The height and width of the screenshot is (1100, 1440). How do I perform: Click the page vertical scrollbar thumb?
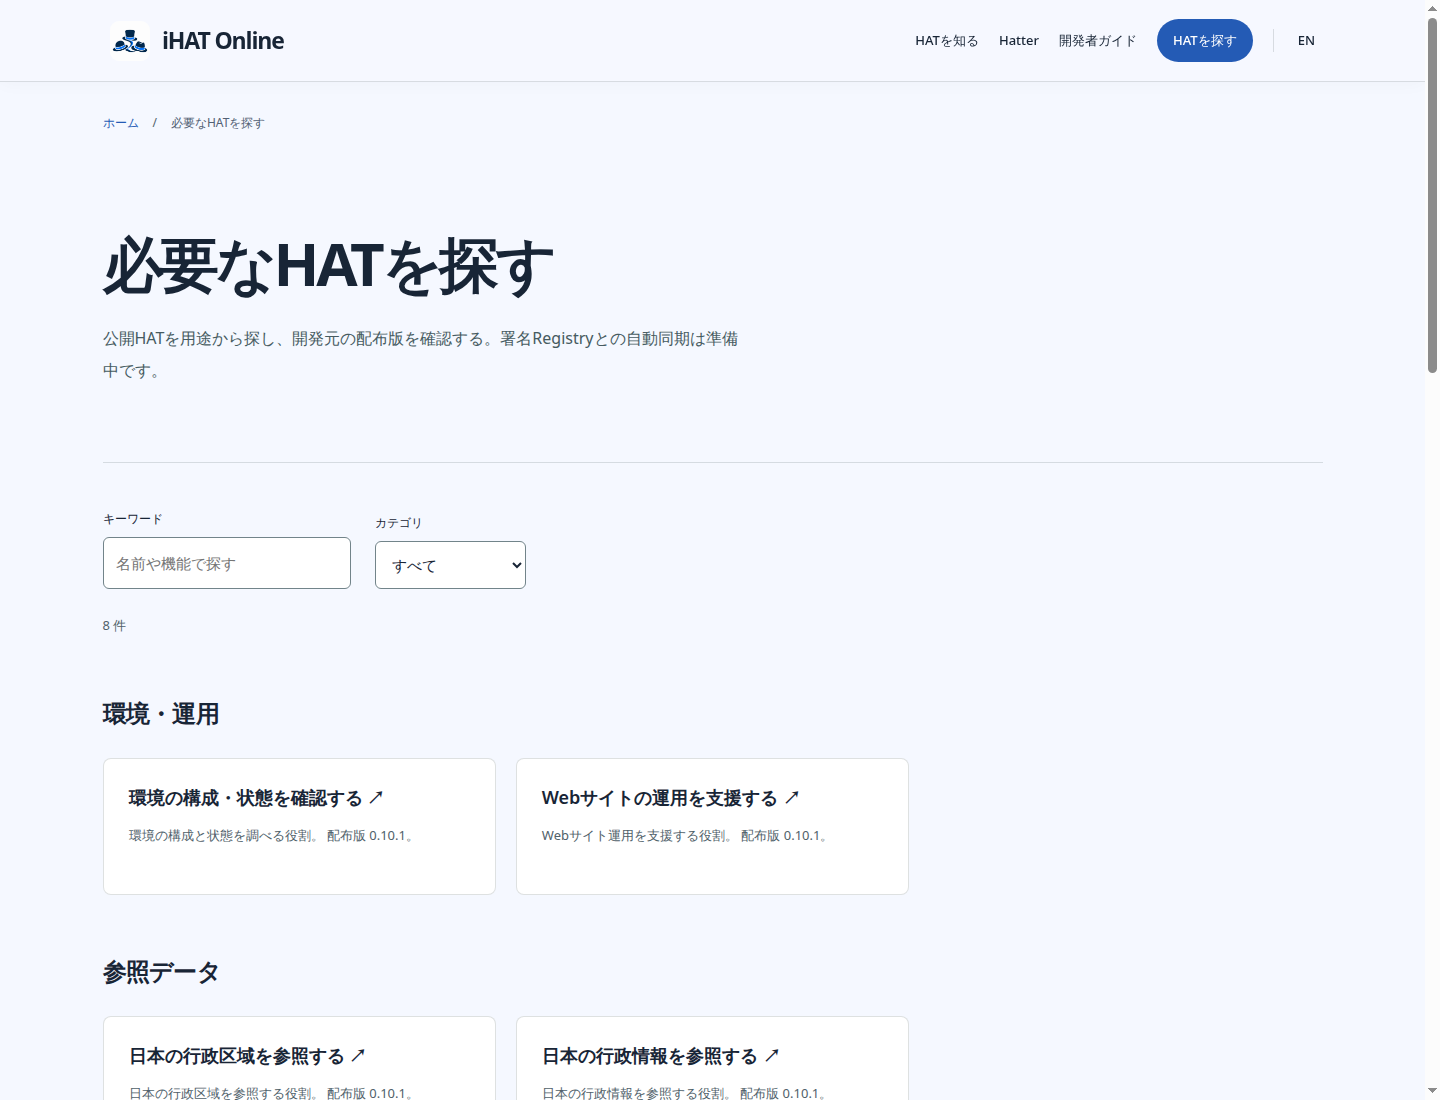point(1432,195)
